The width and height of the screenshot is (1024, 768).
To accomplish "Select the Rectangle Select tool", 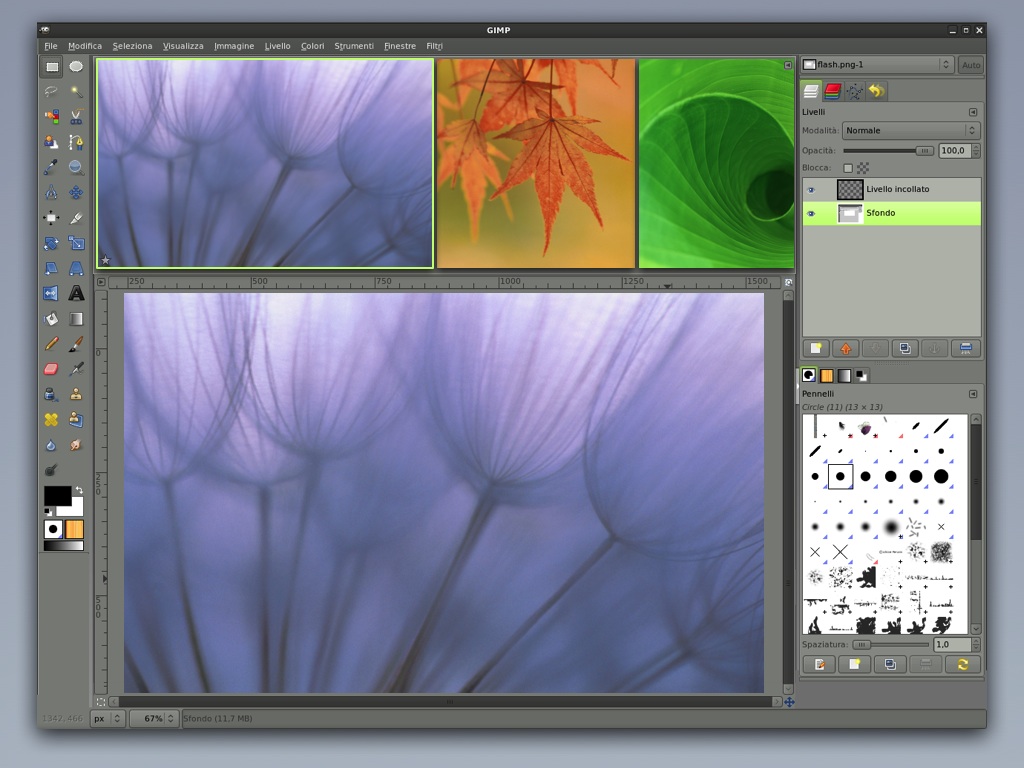I will coord(51,66).
